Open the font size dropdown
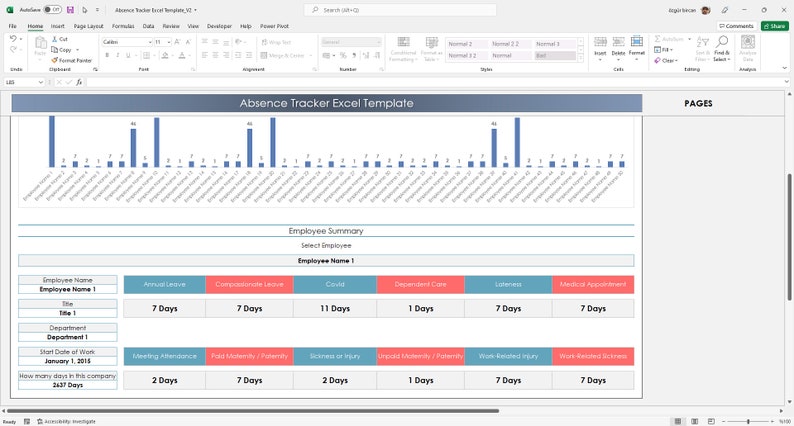This screenshot has width=794, height=426. [x=169, y=42]
